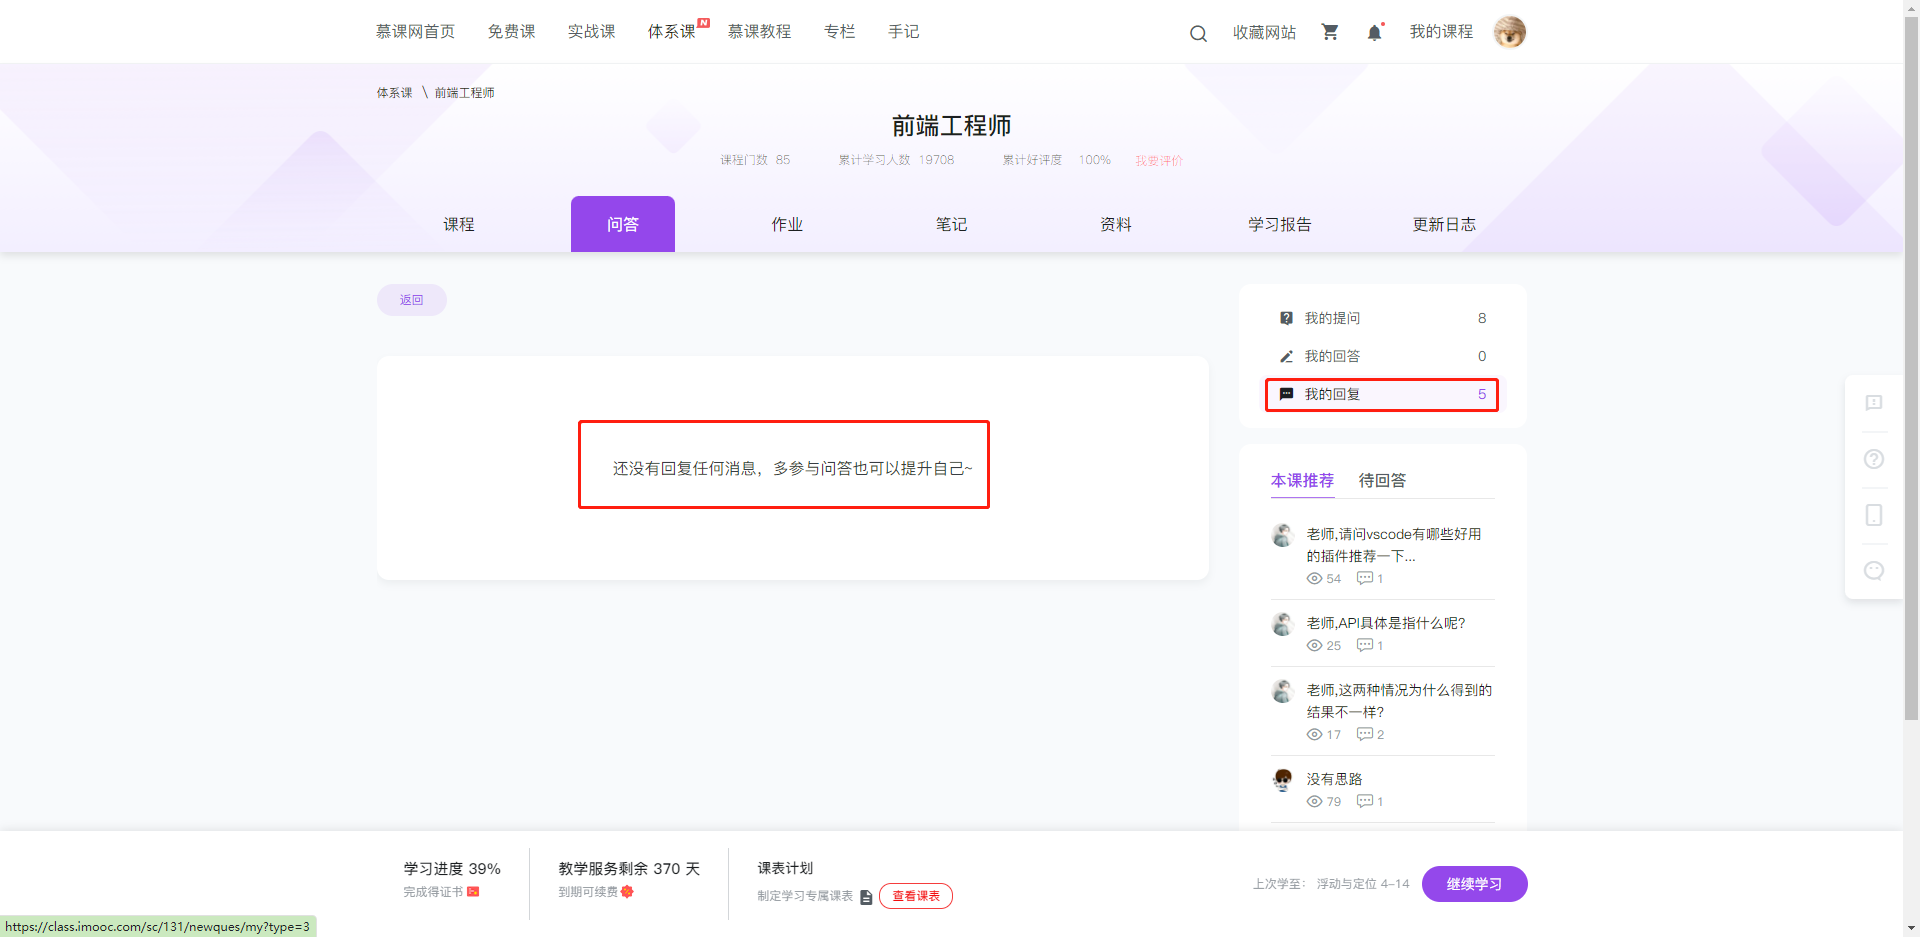This screenshot has width=1920, height=937.
Task: Open the help question-mark icon in floating bar
Action: click(1874, 459)
